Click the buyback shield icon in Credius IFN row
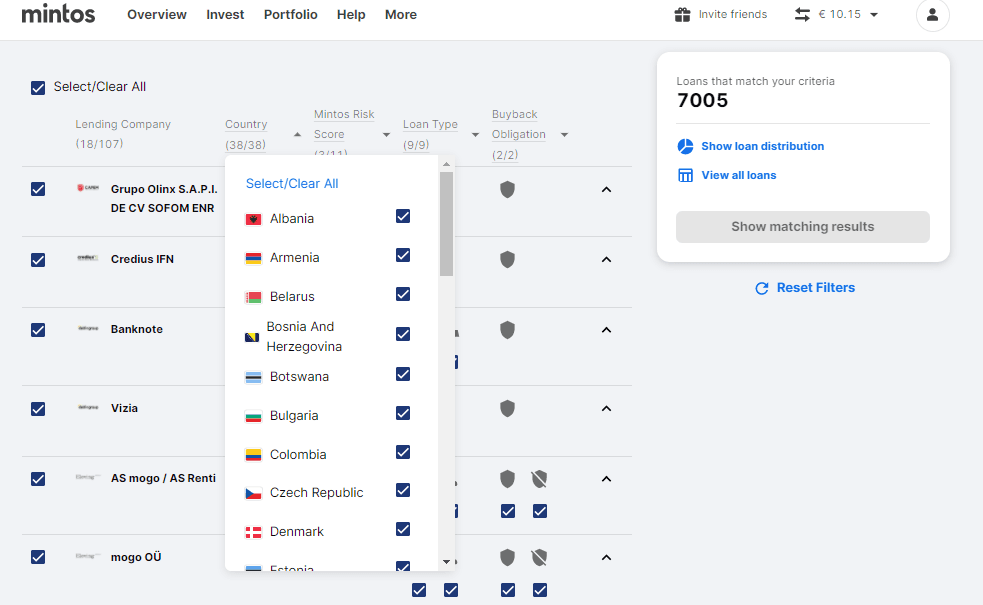The image size is (983, 605). [507, 260]
